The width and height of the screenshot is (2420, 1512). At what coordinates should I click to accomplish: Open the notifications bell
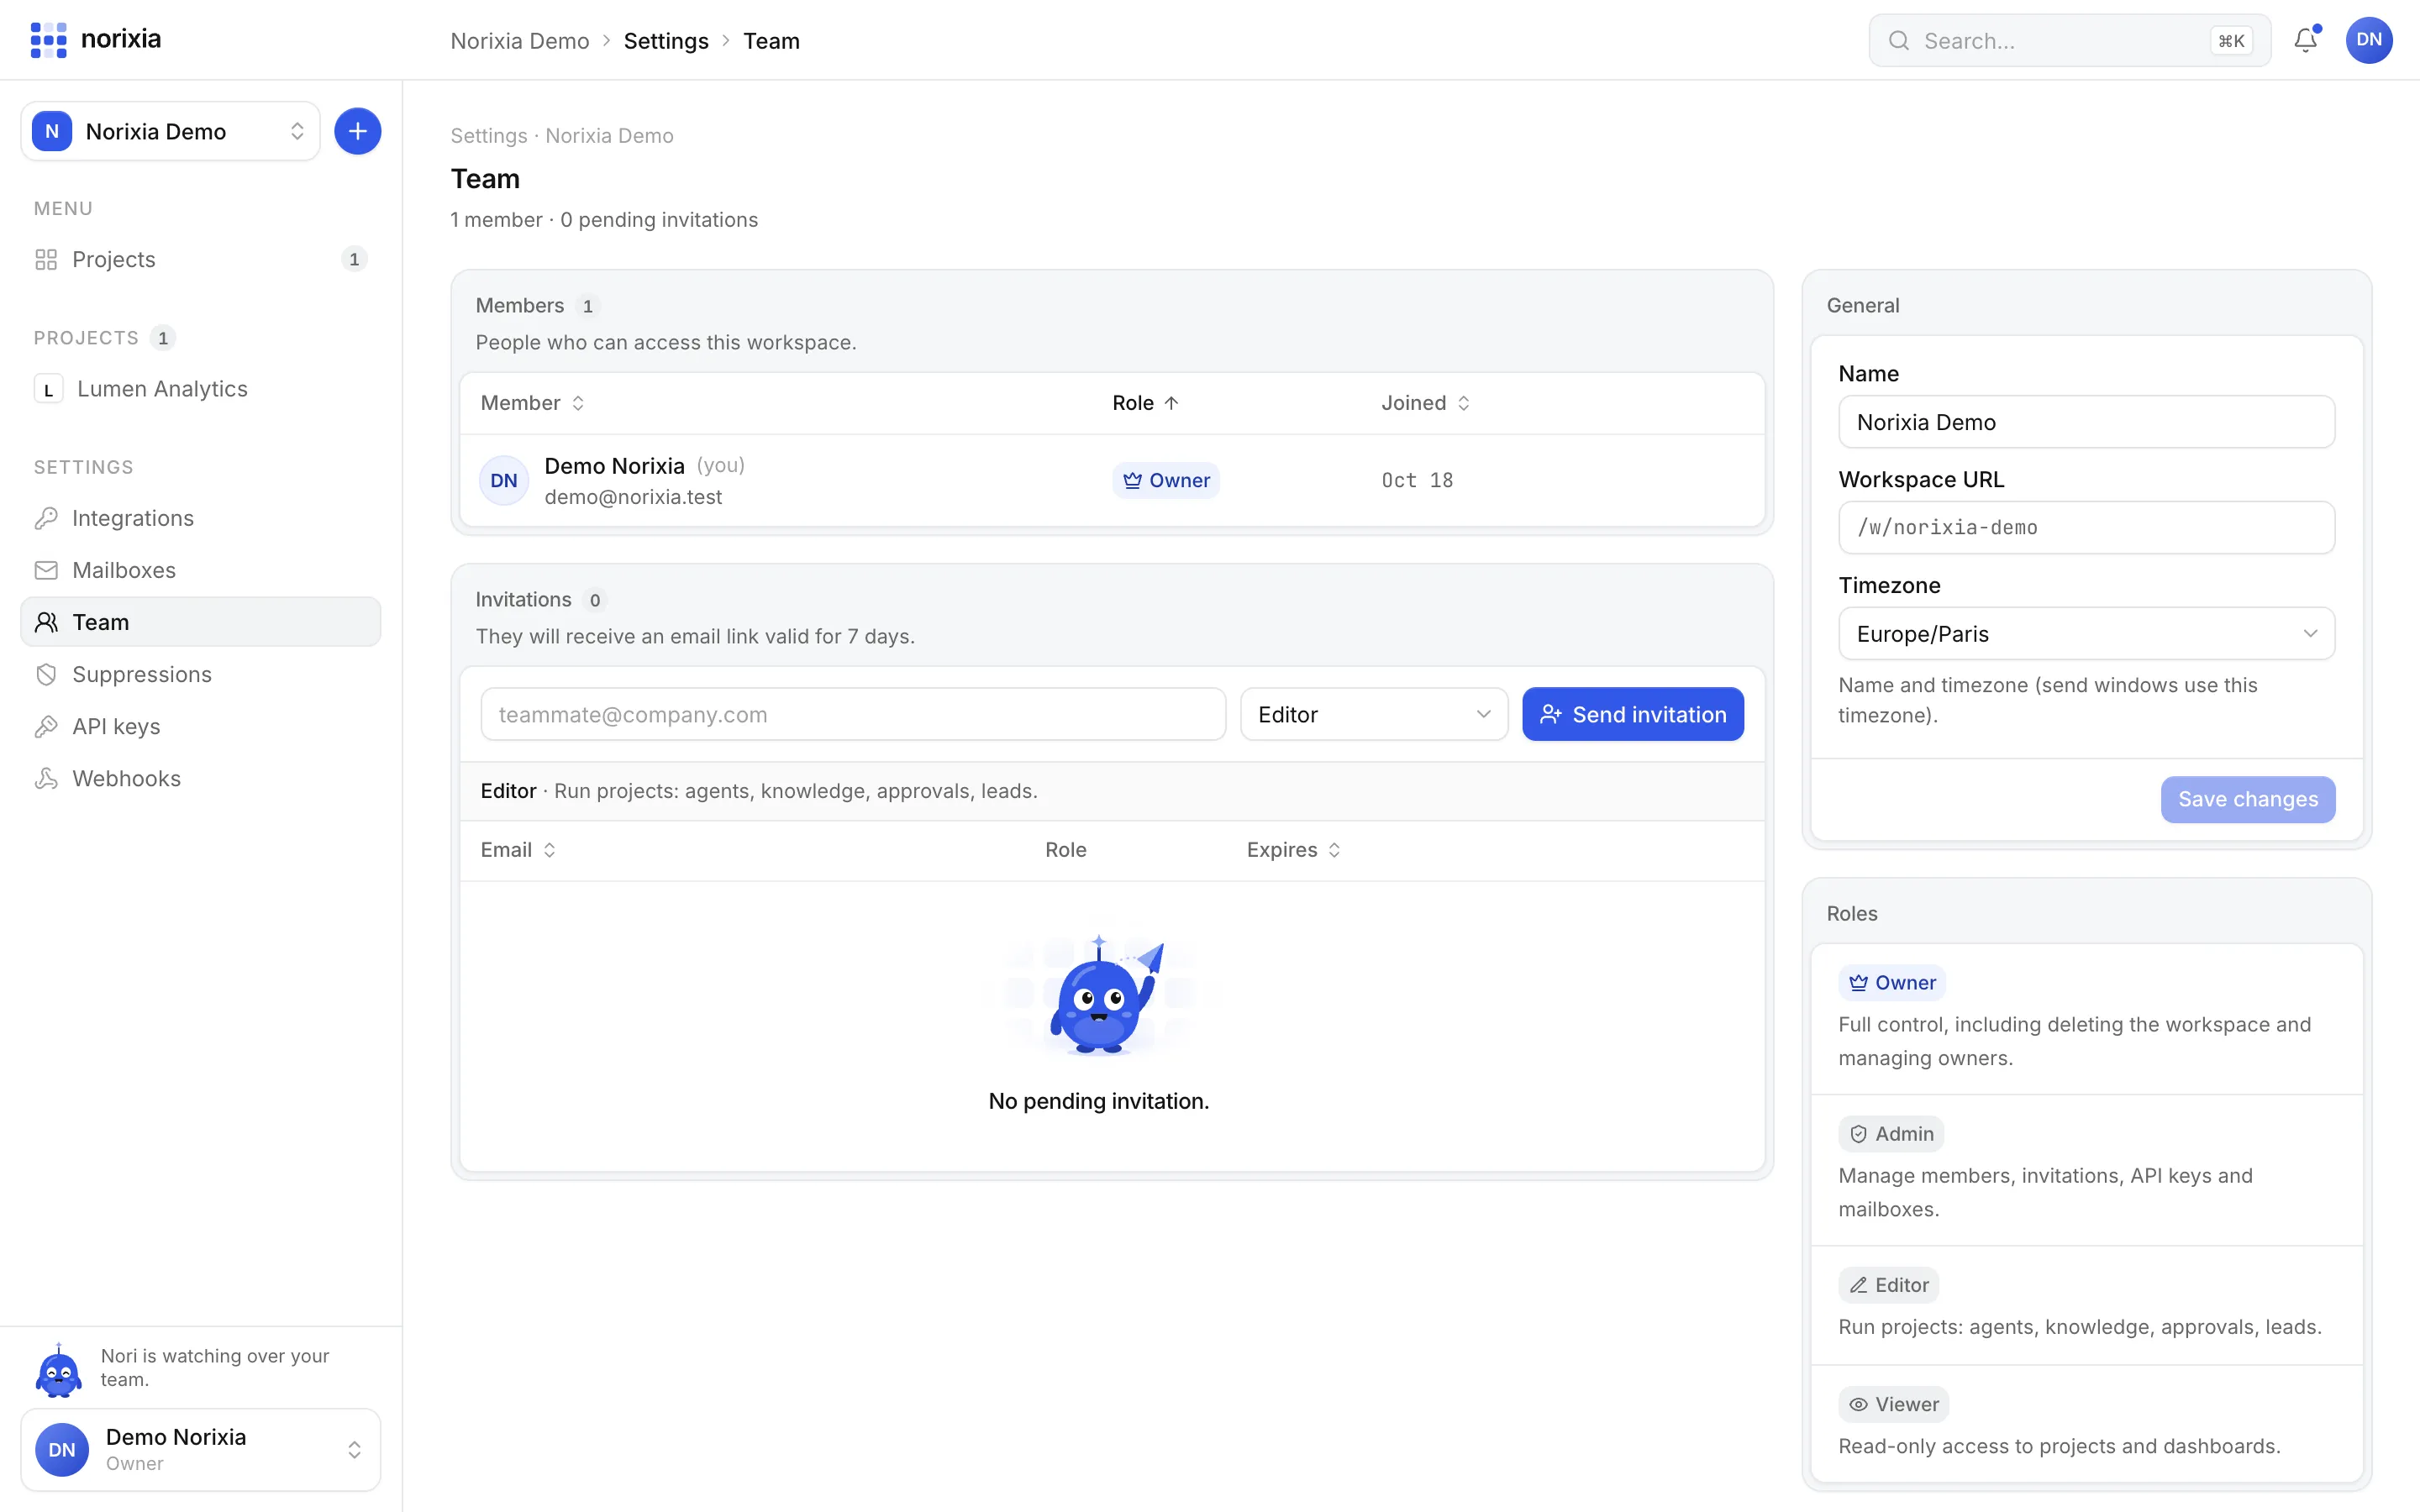tap(2306, 40)
